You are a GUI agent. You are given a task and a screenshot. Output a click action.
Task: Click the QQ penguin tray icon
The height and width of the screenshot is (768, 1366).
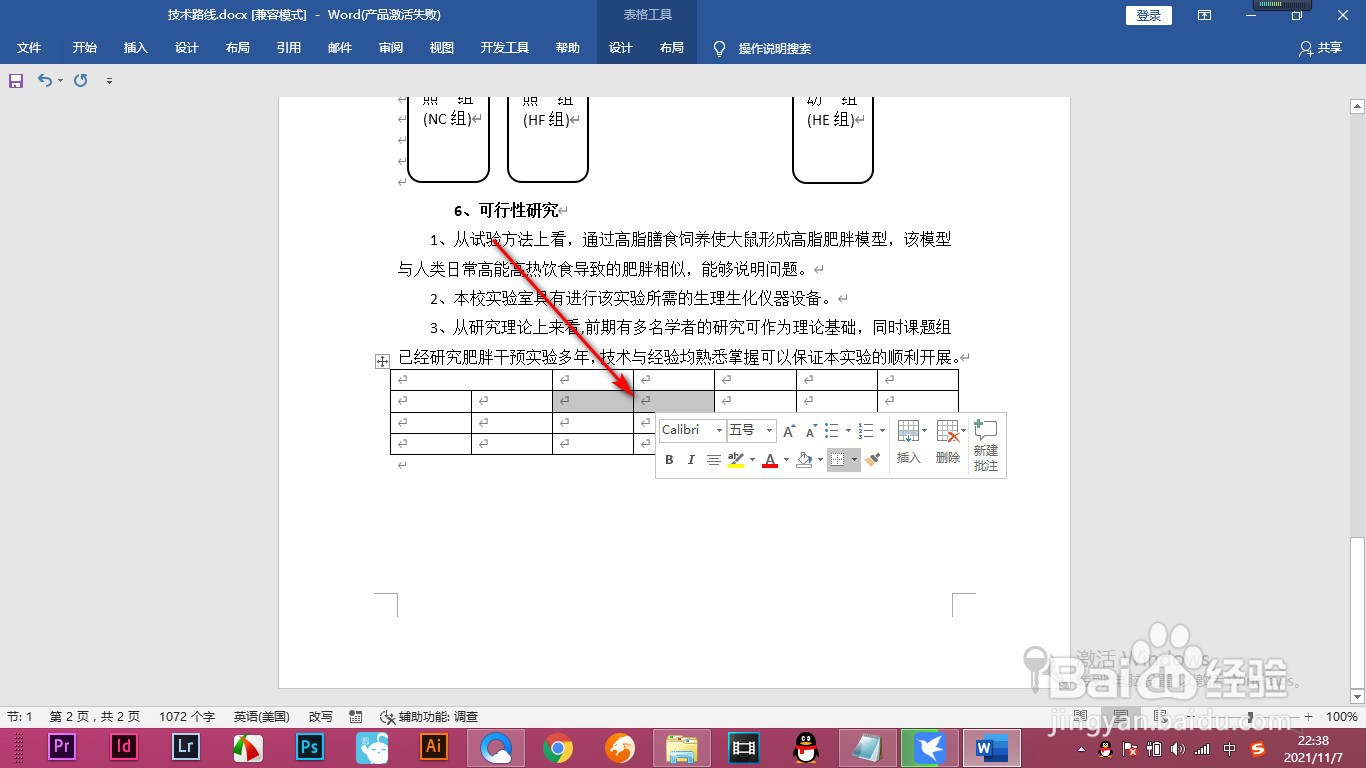[x=1105, y=748]
